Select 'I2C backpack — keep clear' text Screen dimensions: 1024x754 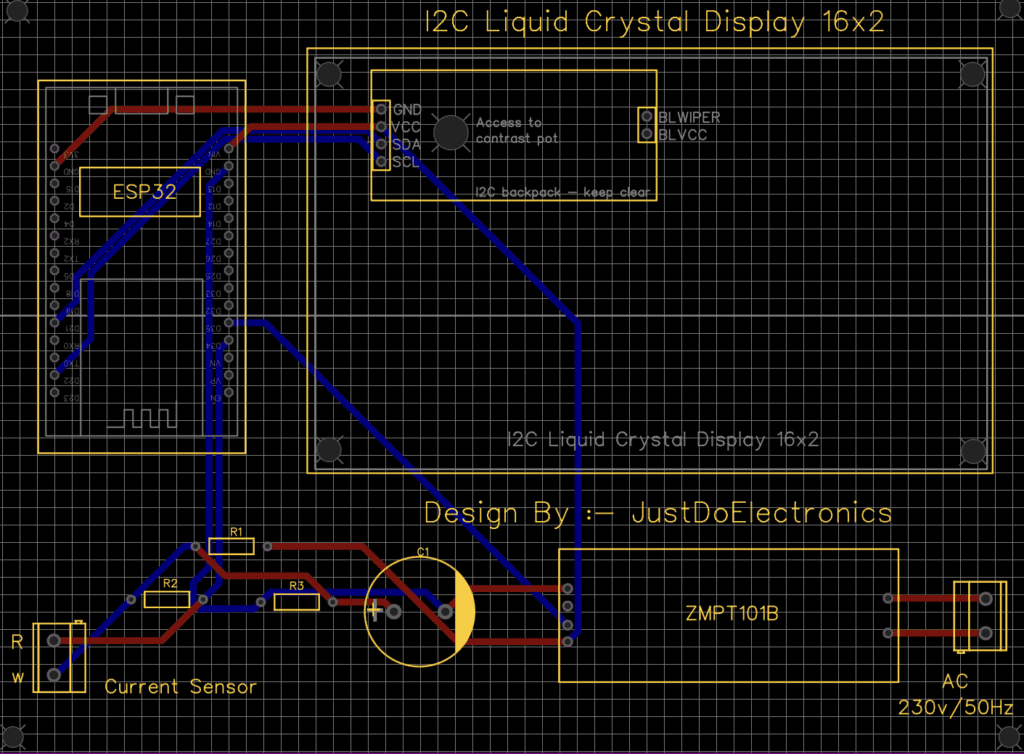tap(562, 192)
